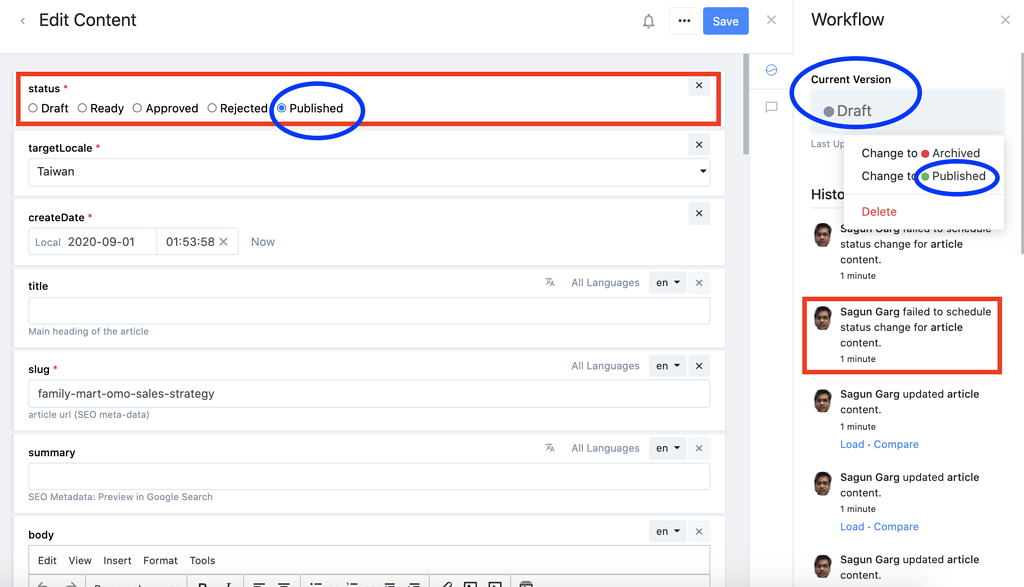
Task: Click the translate icon beside the title field
Action: click(x=549, y=282)
